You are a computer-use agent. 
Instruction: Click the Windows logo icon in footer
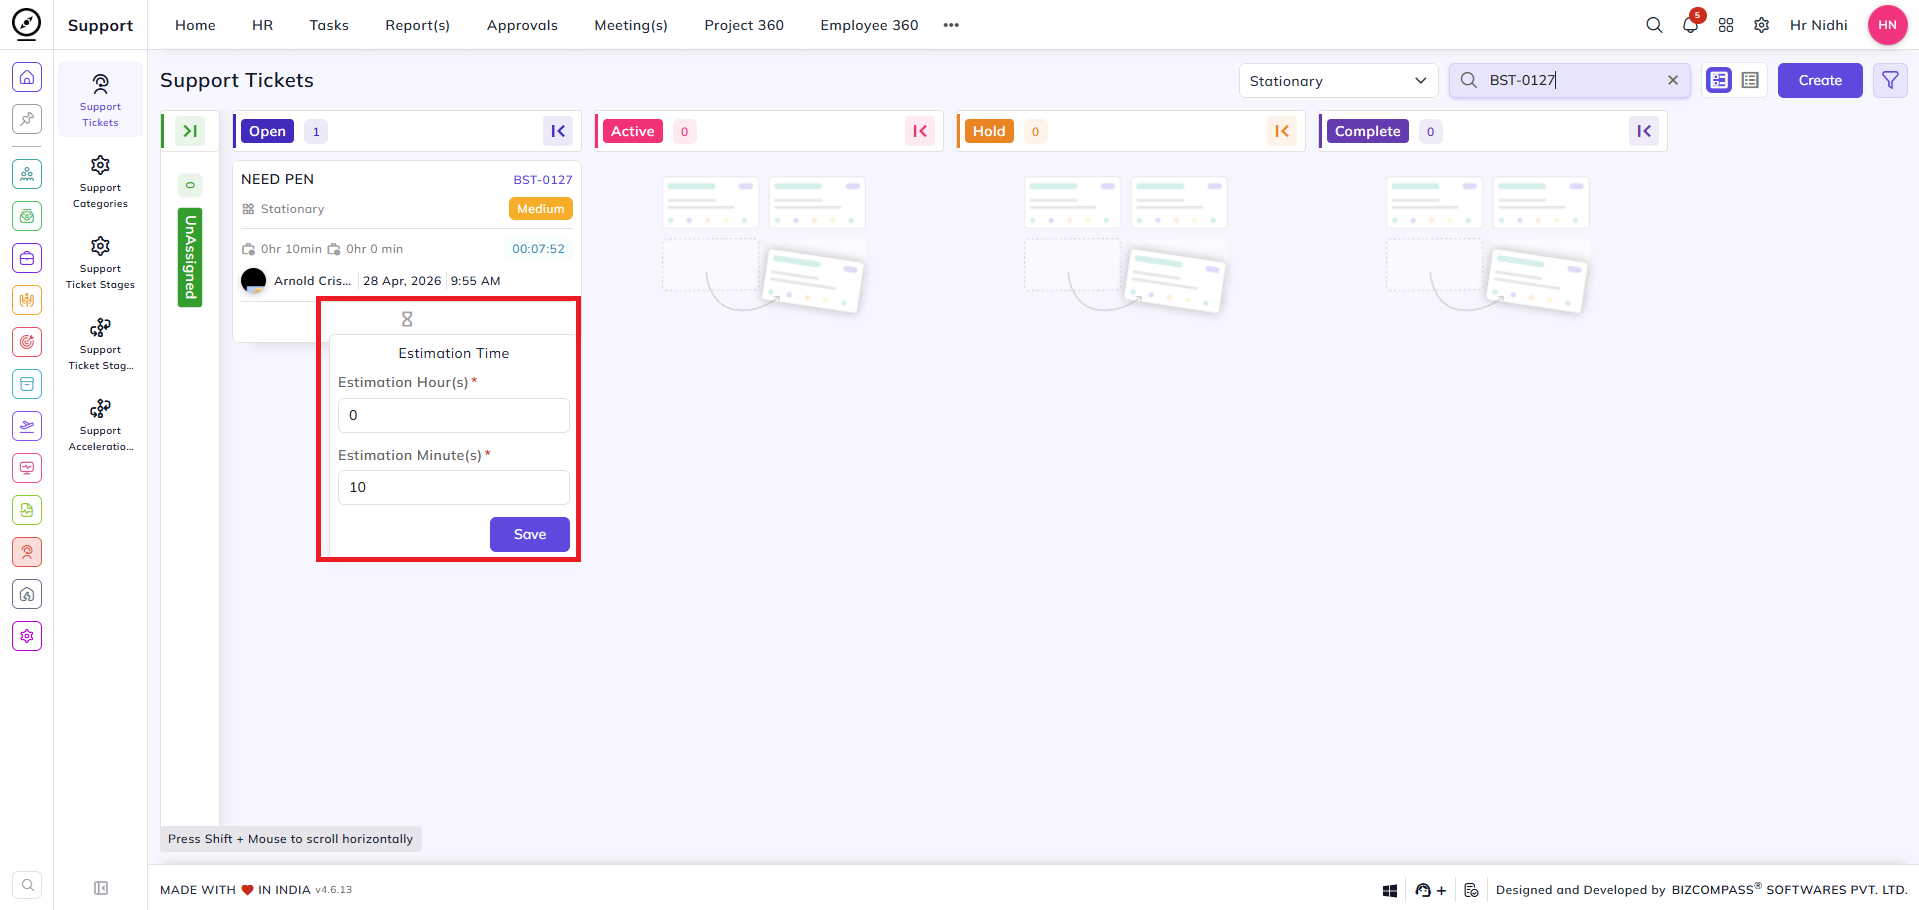click(x=1390, y=890)
